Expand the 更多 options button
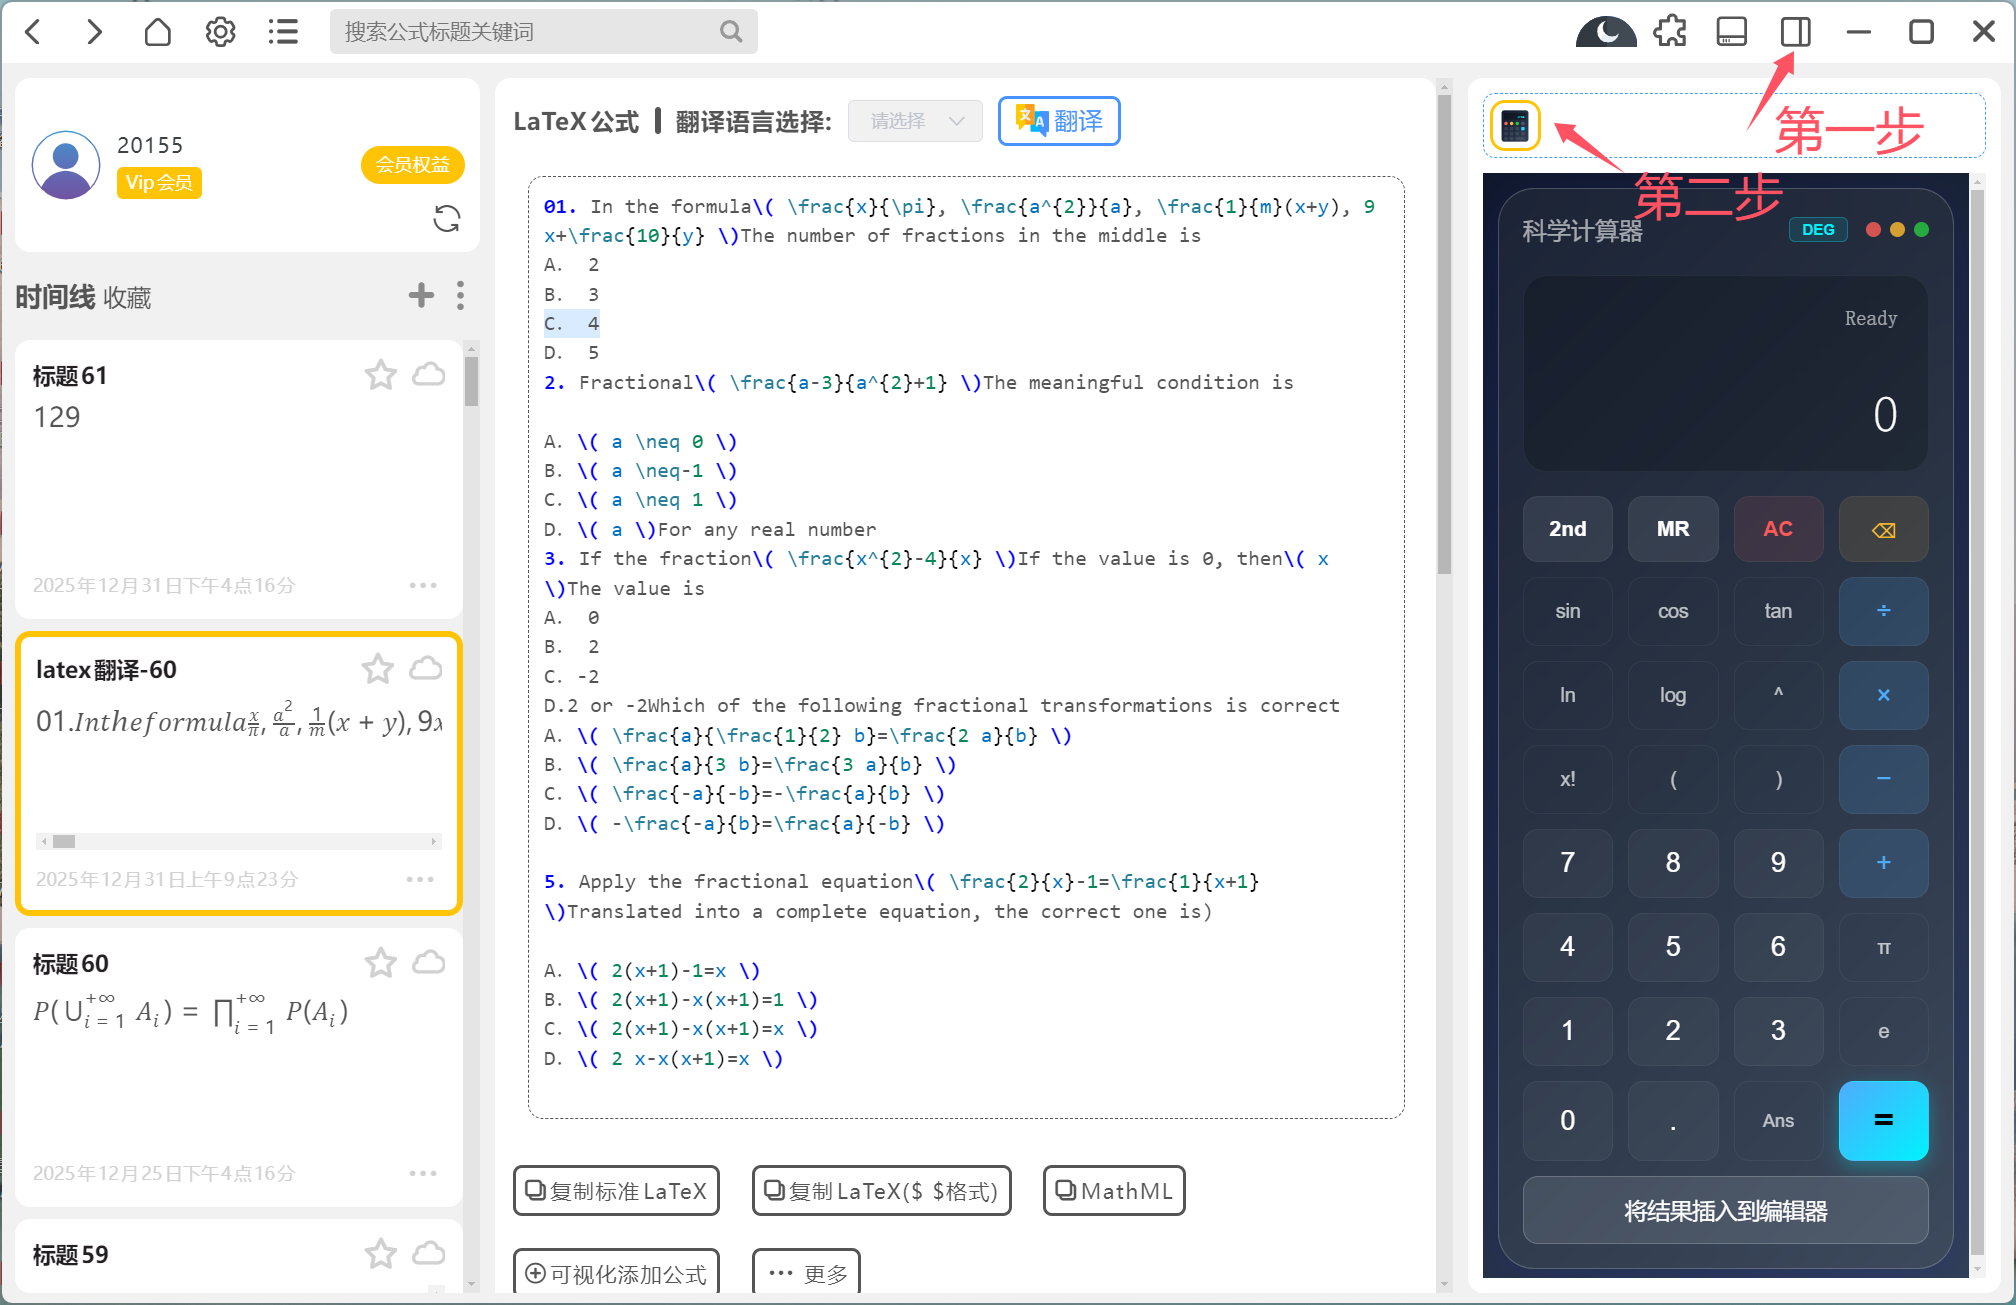This screenshot has height=1305, width=2016. click(806, 1273)
